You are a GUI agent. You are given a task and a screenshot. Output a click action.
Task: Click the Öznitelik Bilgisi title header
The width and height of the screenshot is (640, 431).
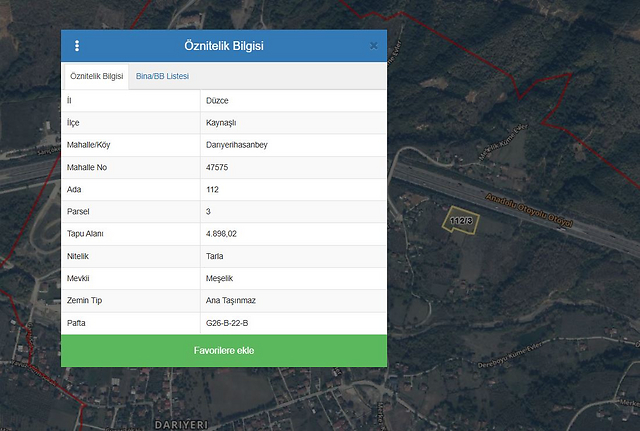point(224,46)
